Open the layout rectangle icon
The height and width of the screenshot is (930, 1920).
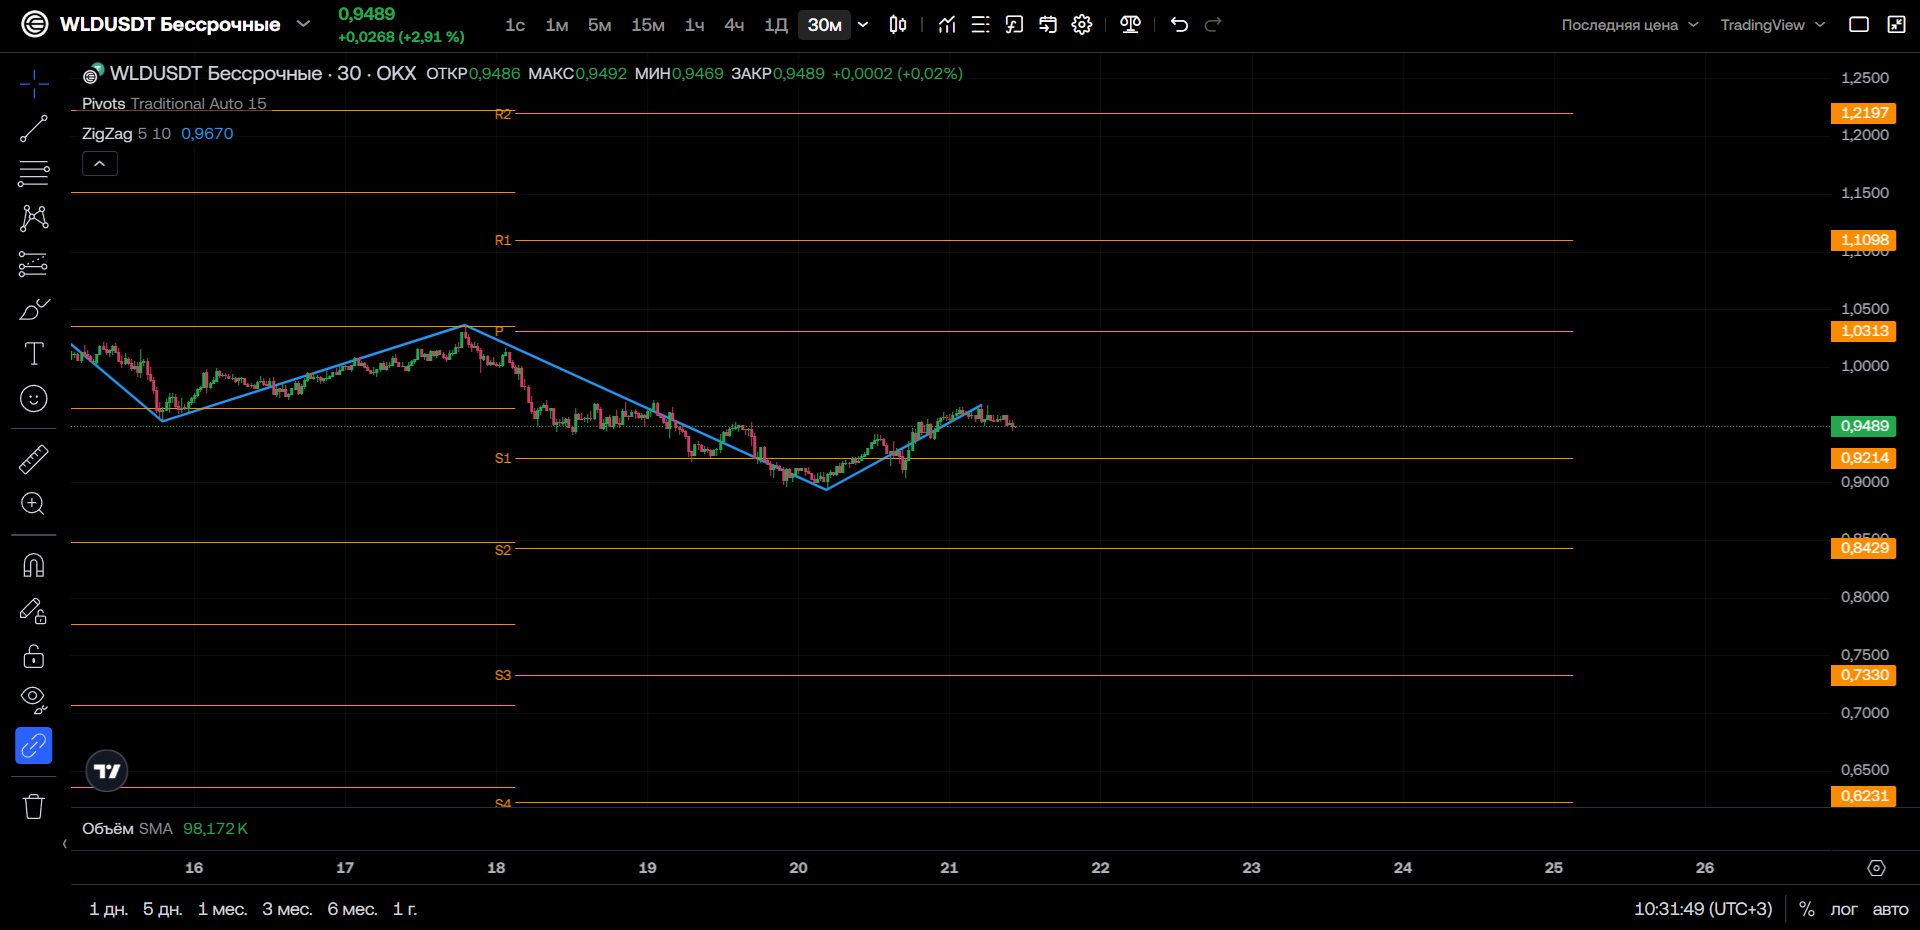pos(1859,25)
